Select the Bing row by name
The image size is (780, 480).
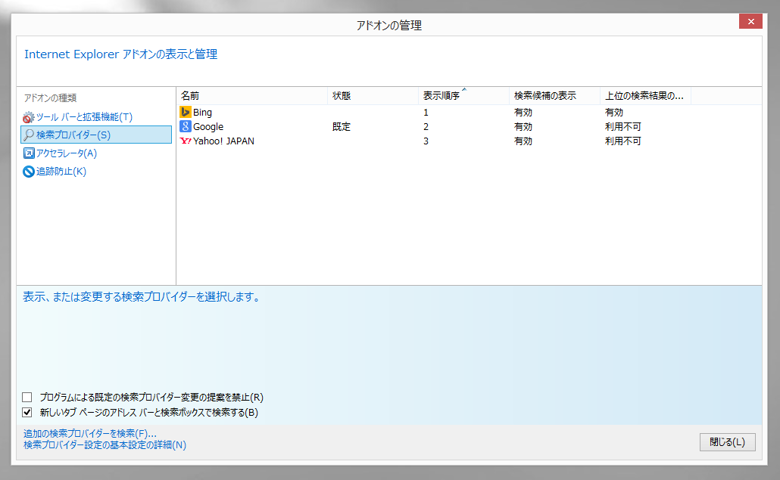point(202,112)
